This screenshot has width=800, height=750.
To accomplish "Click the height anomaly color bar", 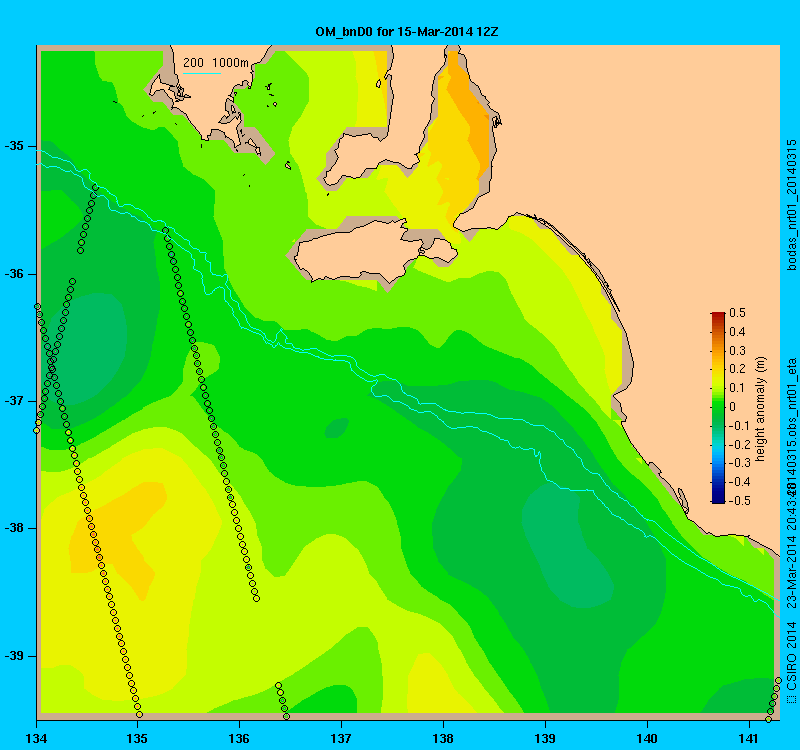I will (718, 408).
